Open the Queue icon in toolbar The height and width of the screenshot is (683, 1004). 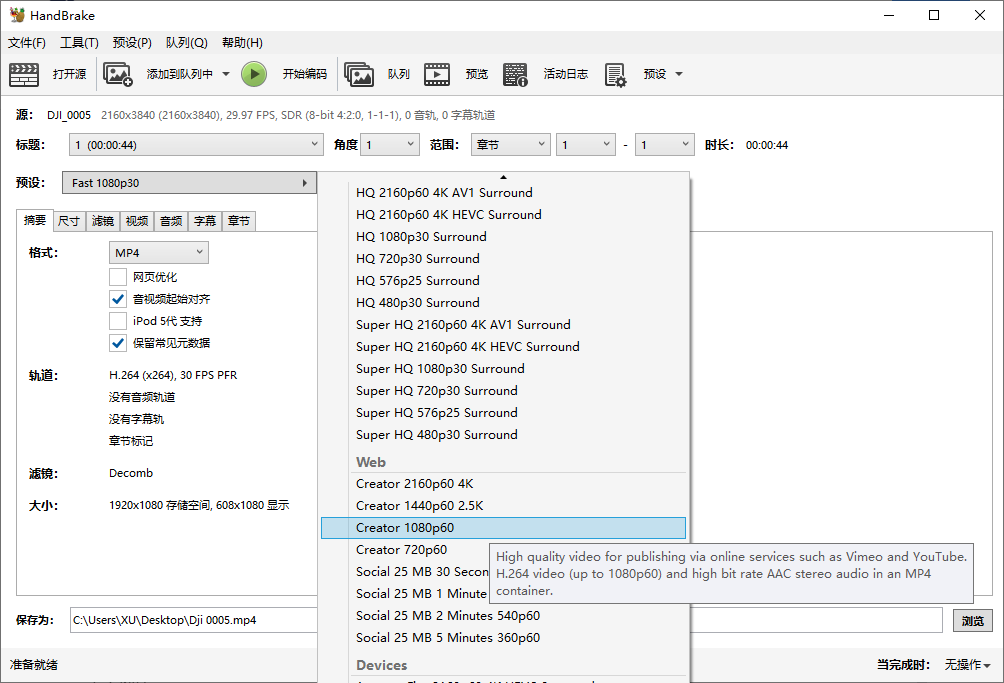[359, 74]
